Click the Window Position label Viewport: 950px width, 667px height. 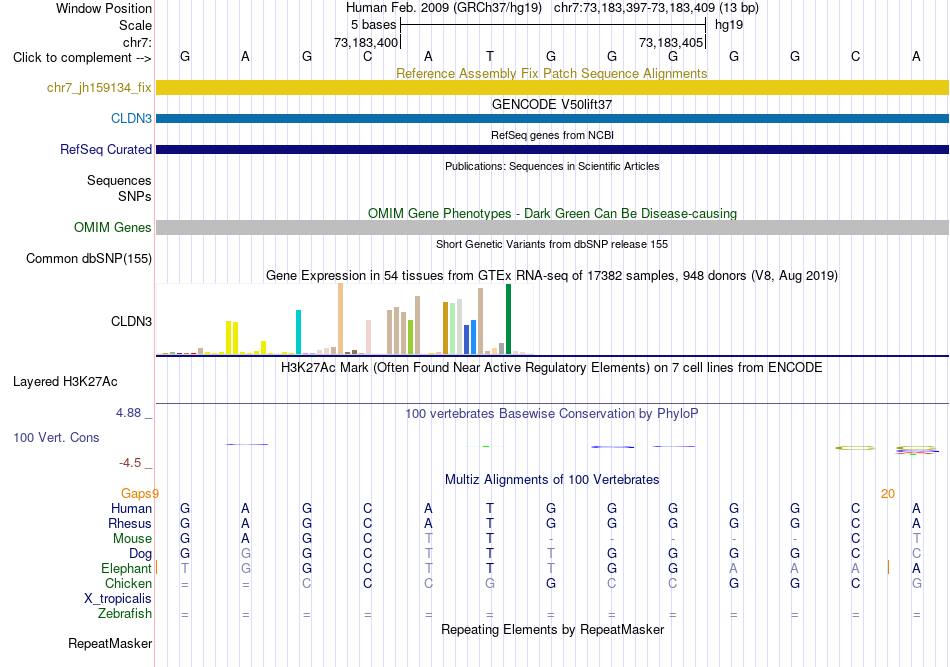(x=104, y=8)
